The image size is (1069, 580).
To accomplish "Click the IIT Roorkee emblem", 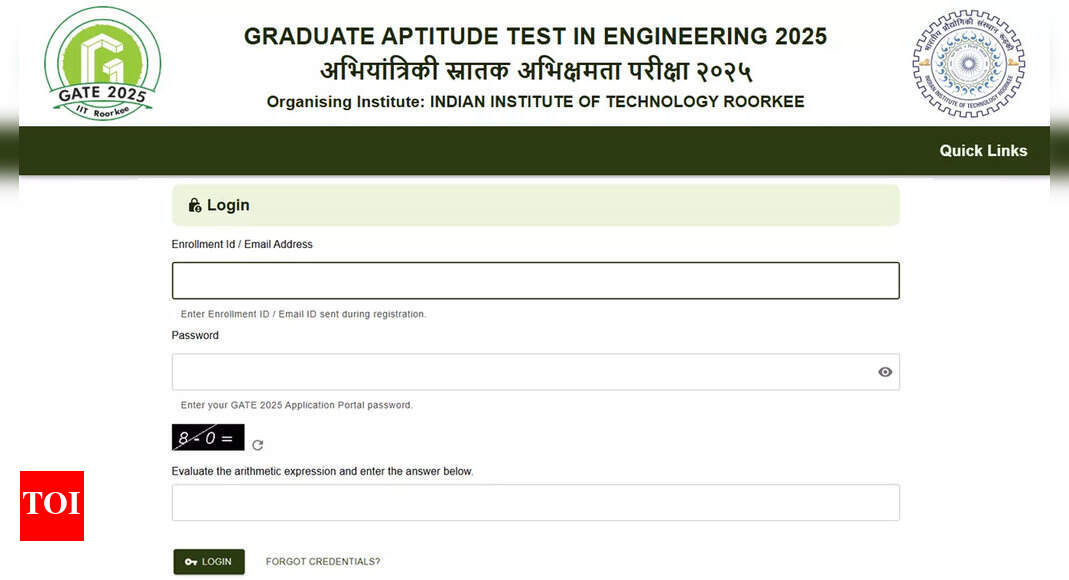I will (969, 63).
